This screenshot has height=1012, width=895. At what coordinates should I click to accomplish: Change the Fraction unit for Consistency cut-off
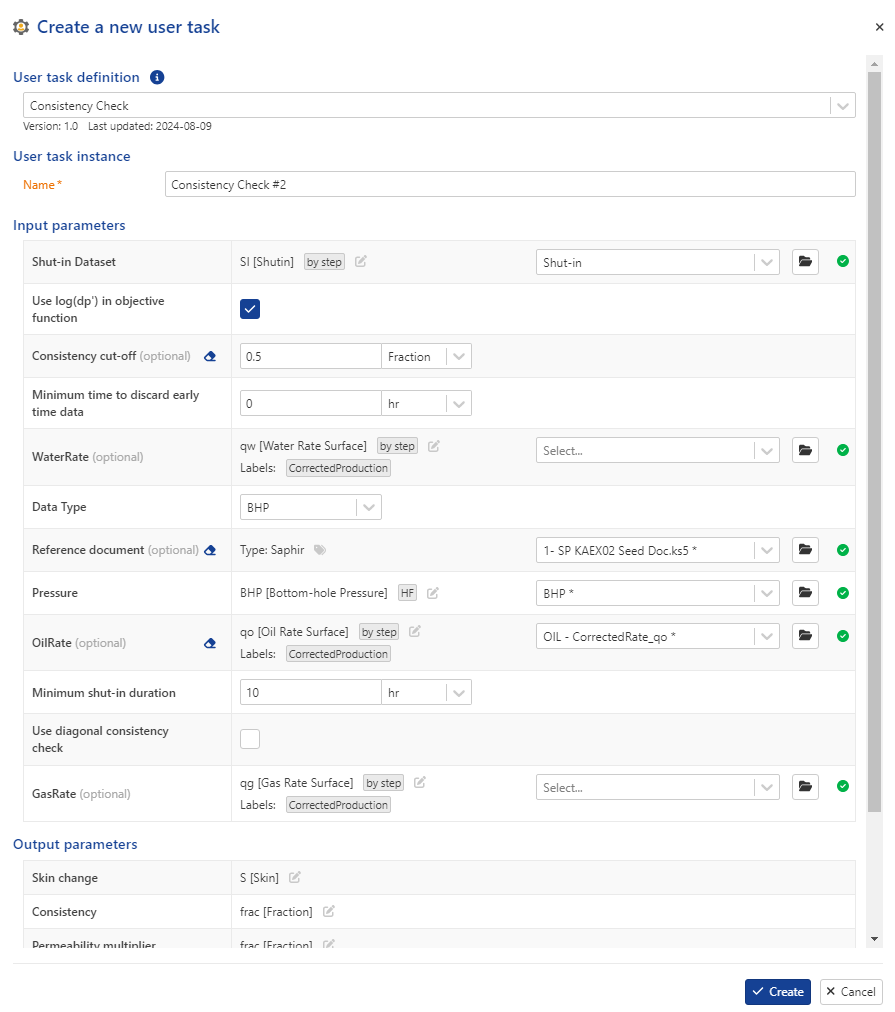click(426, 356)
